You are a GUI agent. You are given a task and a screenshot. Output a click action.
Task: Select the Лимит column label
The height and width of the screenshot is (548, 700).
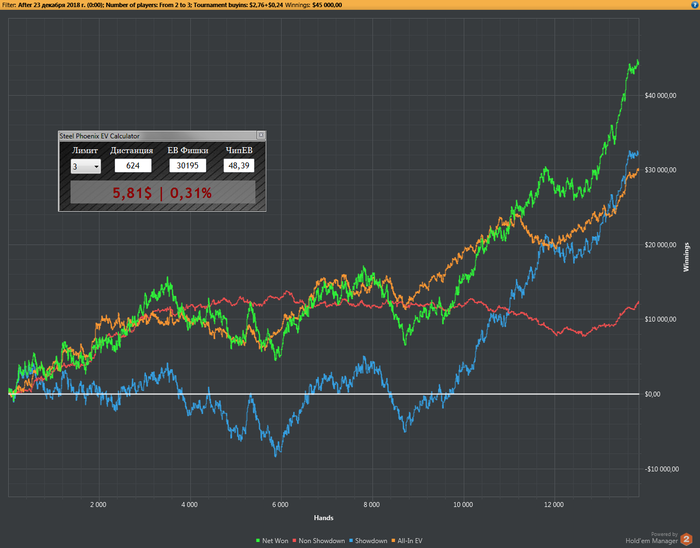85,150
